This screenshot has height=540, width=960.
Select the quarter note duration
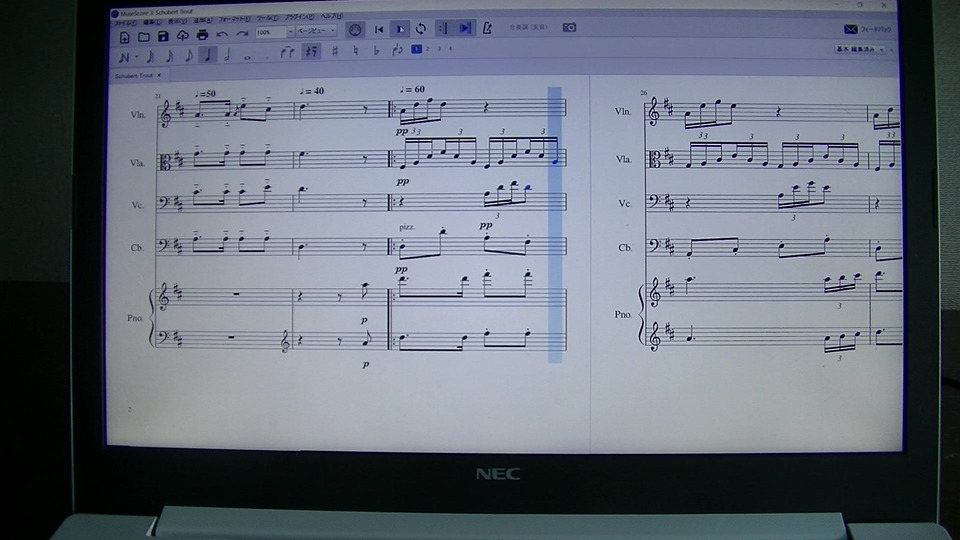(208, 54)
